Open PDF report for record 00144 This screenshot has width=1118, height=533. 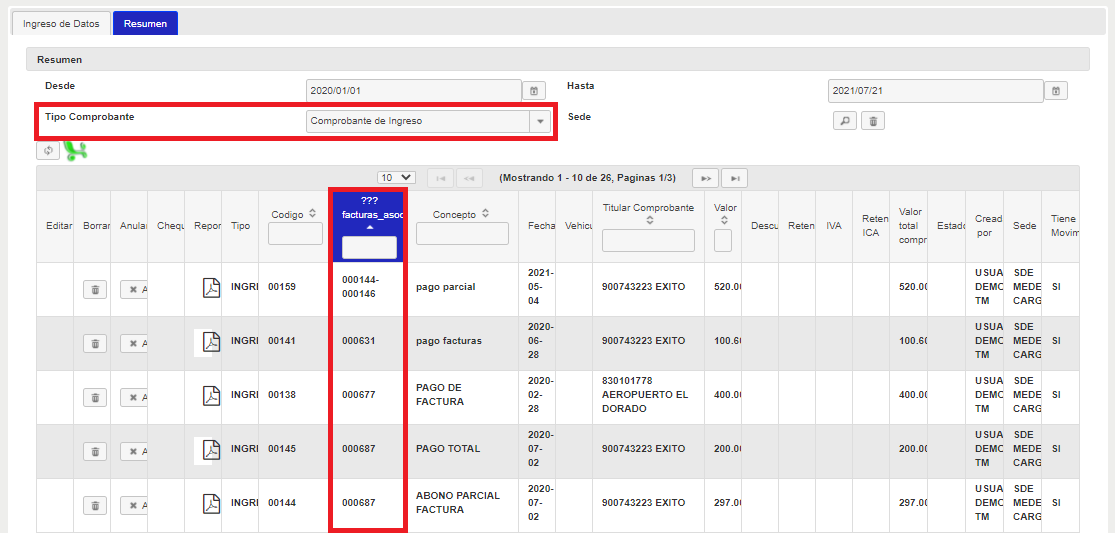[211, 504]
